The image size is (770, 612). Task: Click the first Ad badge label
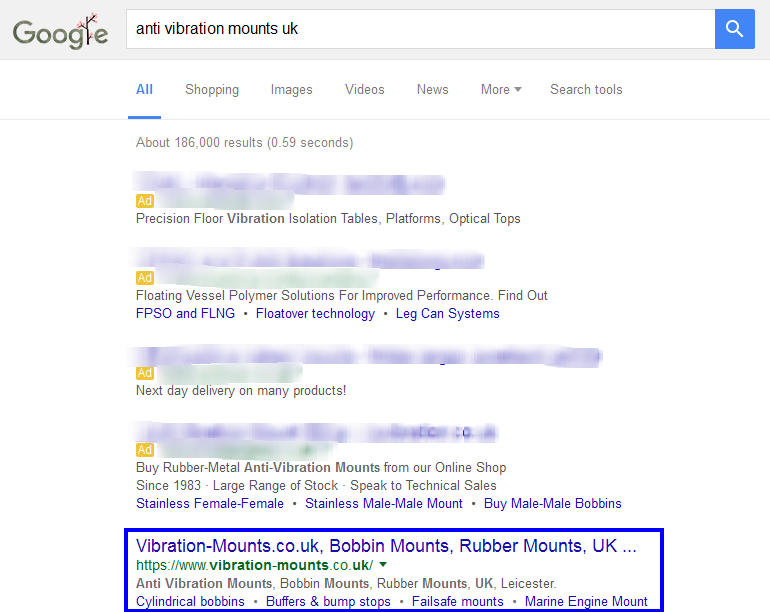pyautogui.click(x=145, y=200)
